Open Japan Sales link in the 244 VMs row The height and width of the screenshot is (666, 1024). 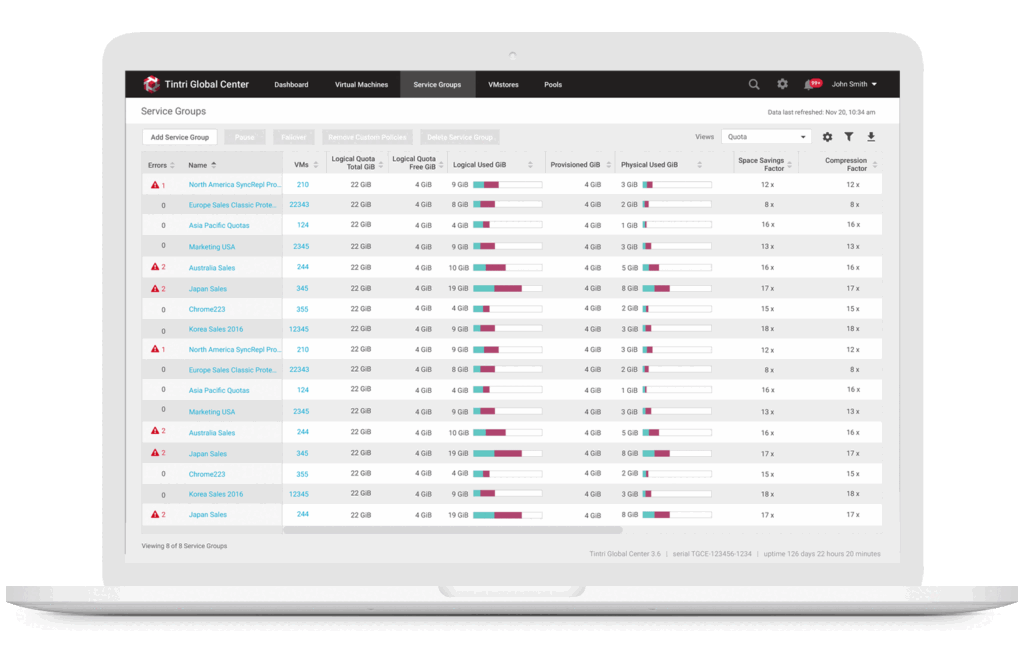208,515
